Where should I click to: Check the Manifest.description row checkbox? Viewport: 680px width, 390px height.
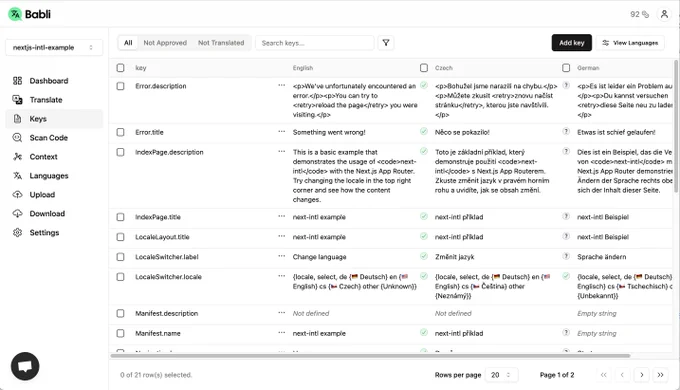tap(121, 313)
